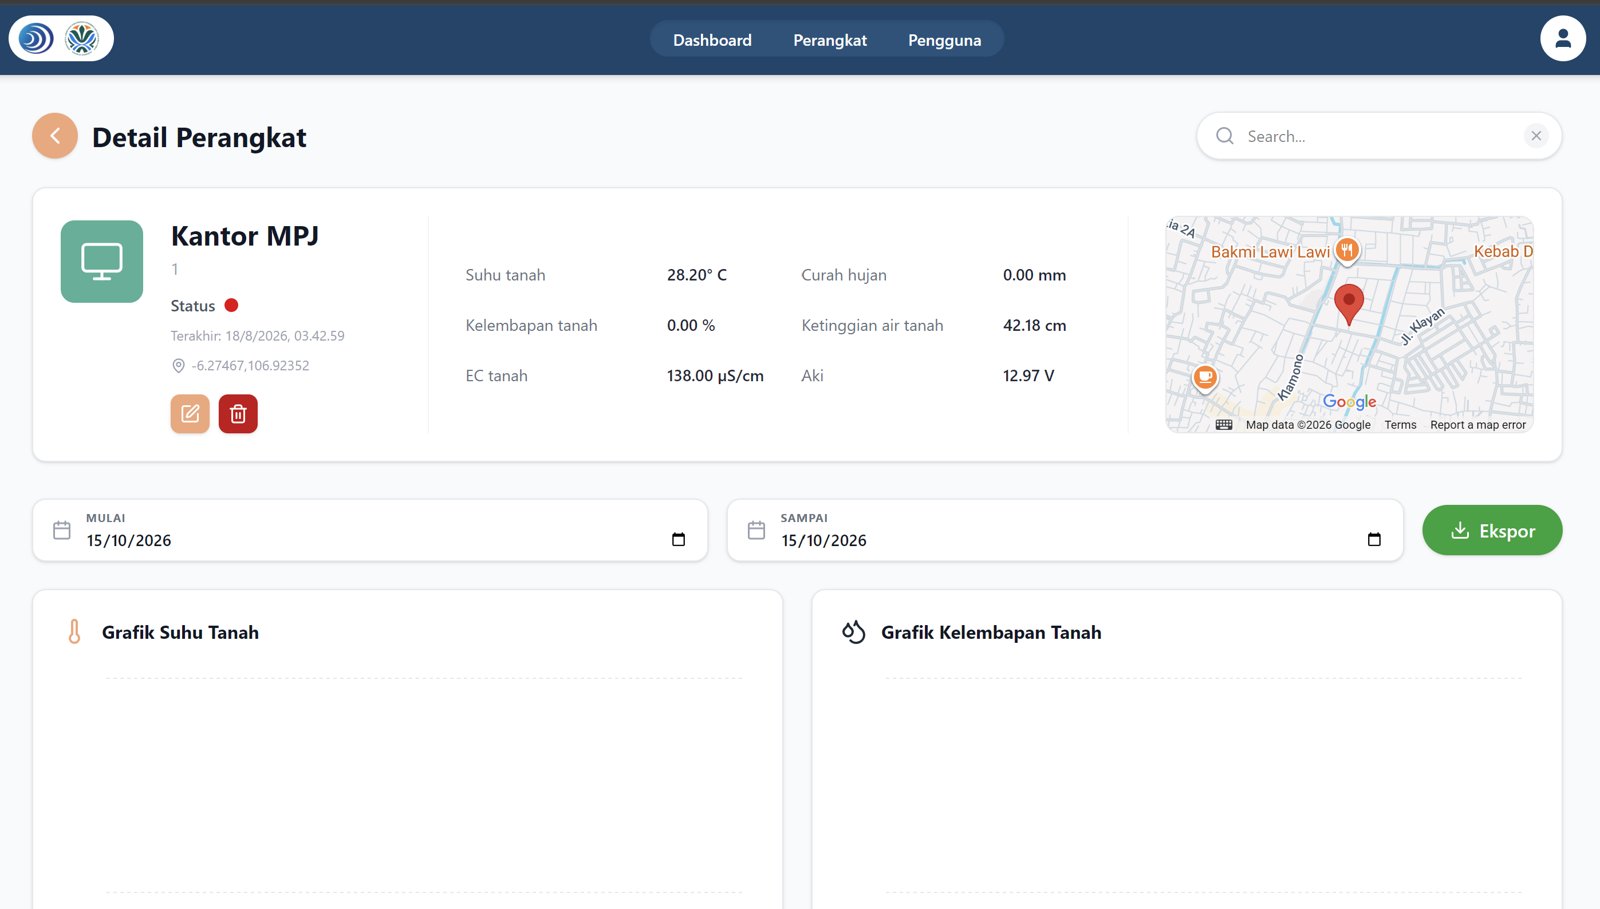The width and height of the screenshot is (1600, 909).
Task: Click the red marker pin on the map
Action: tap(1349, 304)
